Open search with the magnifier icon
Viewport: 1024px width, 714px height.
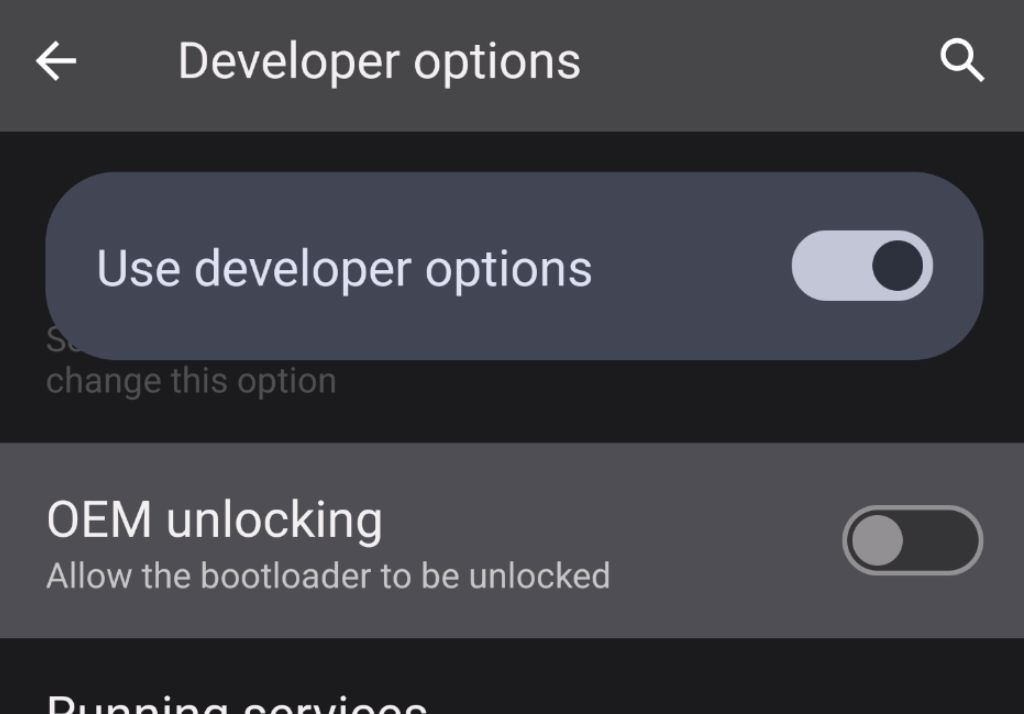(x=962, y=62)
